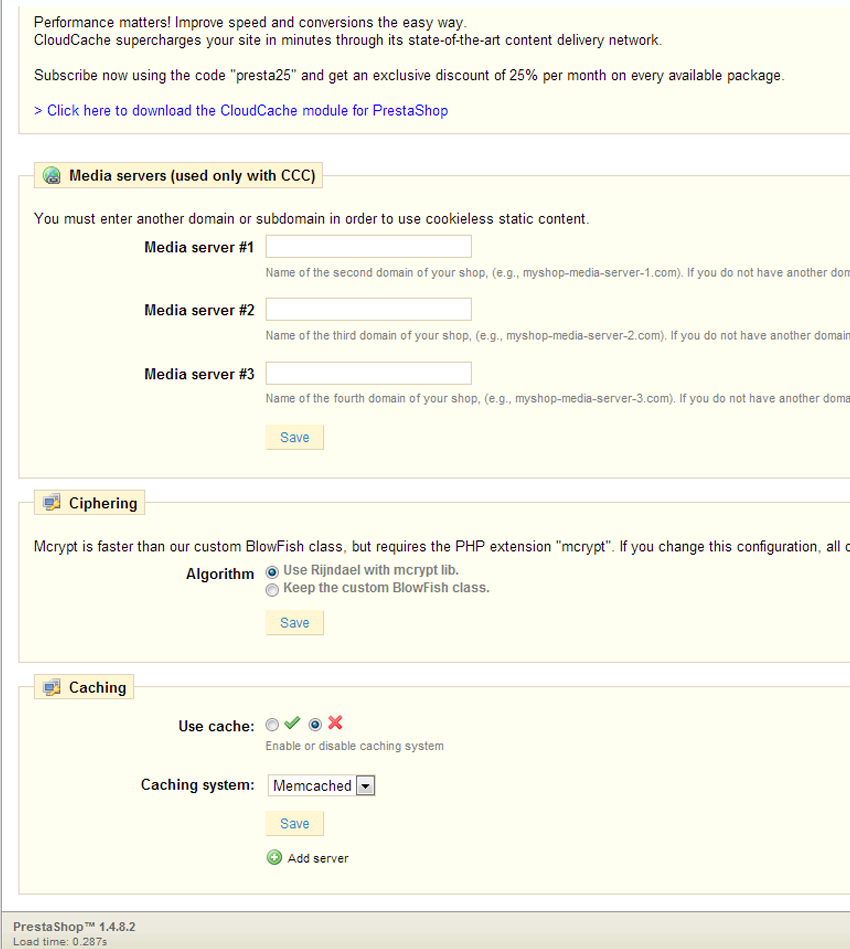The height and width of the screenshot is (949, 850).
Task: Click the Load time: 0.287s text
Action: [60, 942]
